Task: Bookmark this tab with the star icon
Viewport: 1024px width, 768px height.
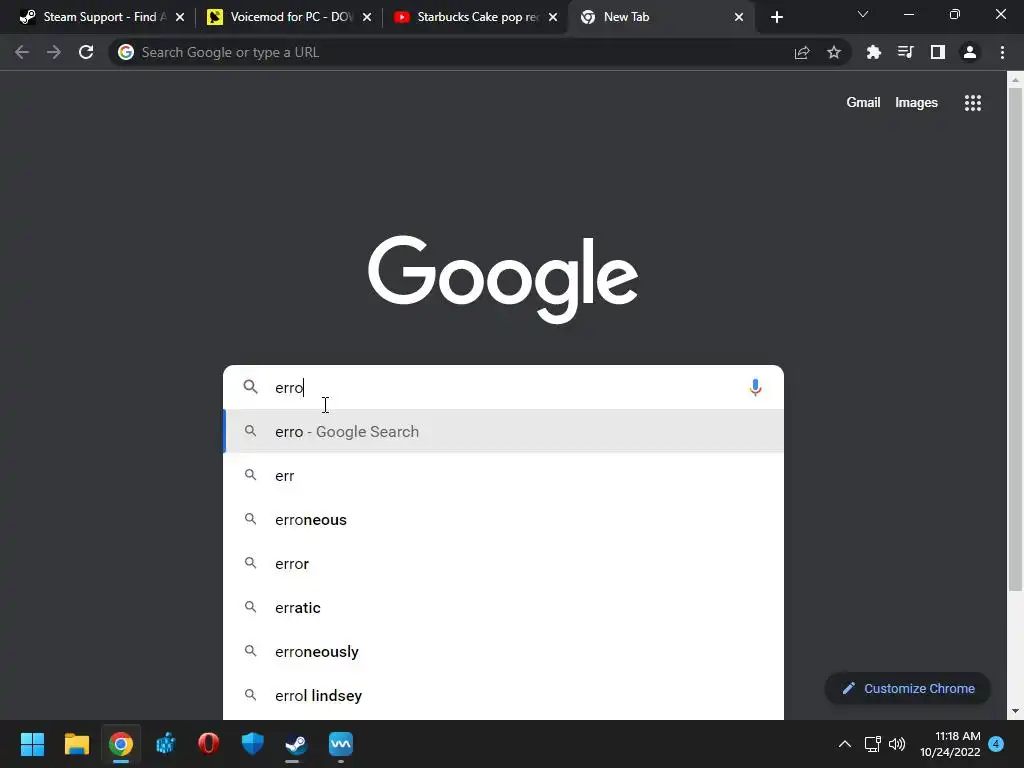Action: [834, 52]
